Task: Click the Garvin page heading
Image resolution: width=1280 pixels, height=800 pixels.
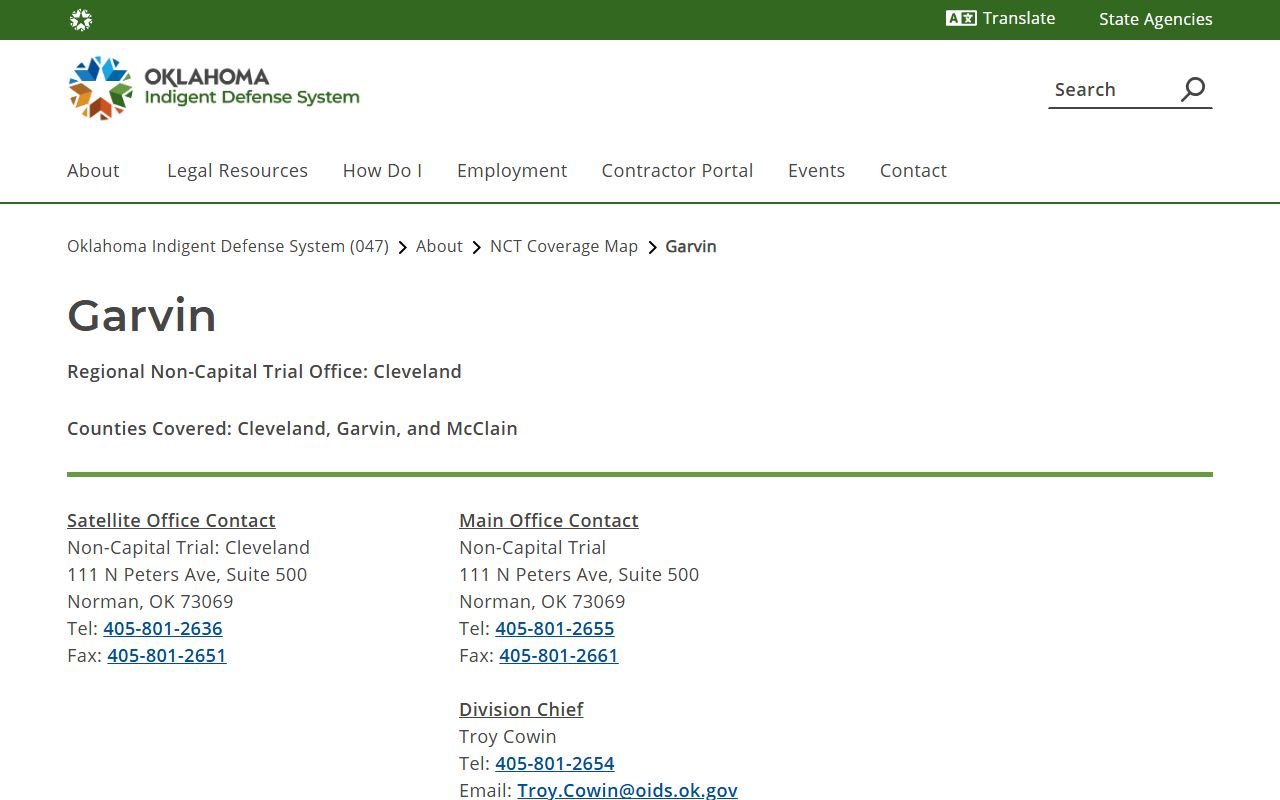Action: (x=142, y=315)
